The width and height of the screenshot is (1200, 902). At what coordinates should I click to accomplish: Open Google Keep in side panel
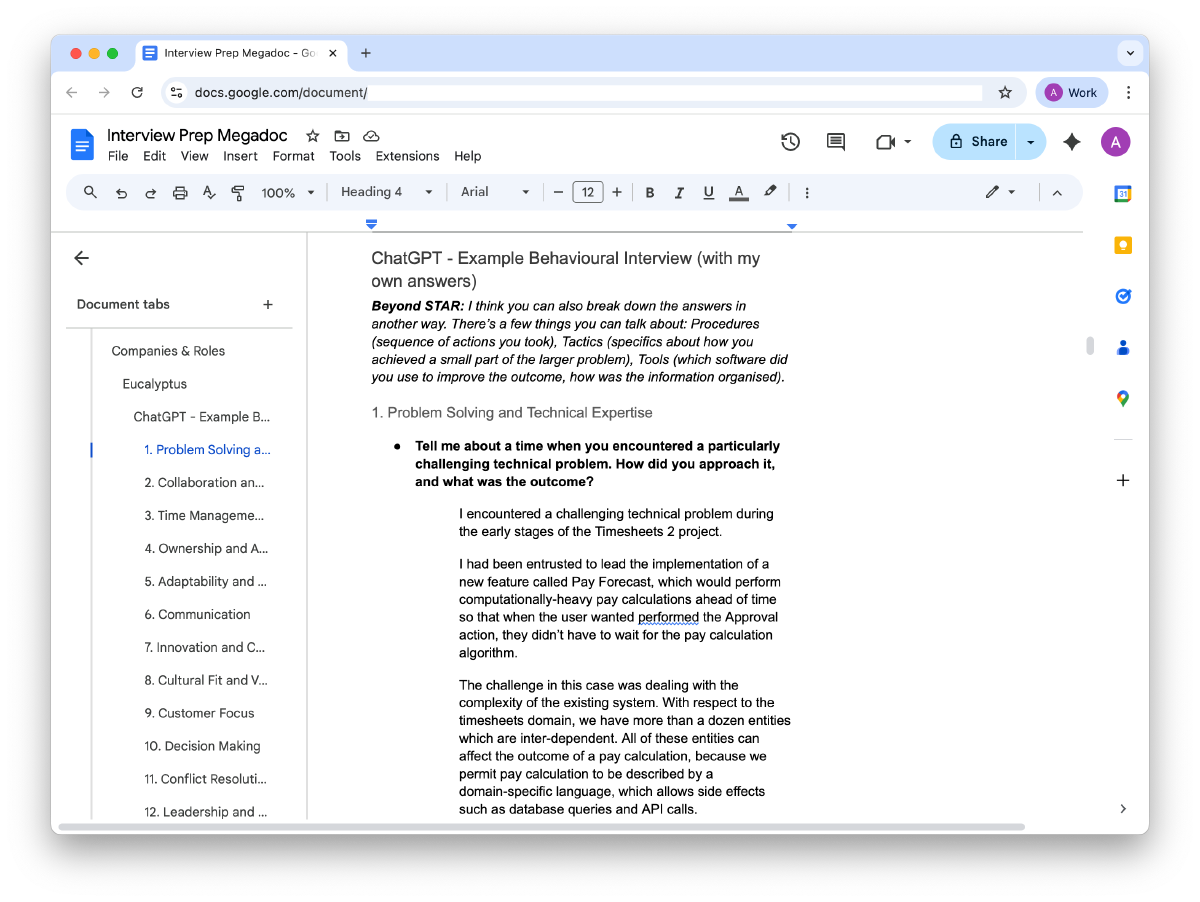pyautogui.click(x=1123, y=245)
